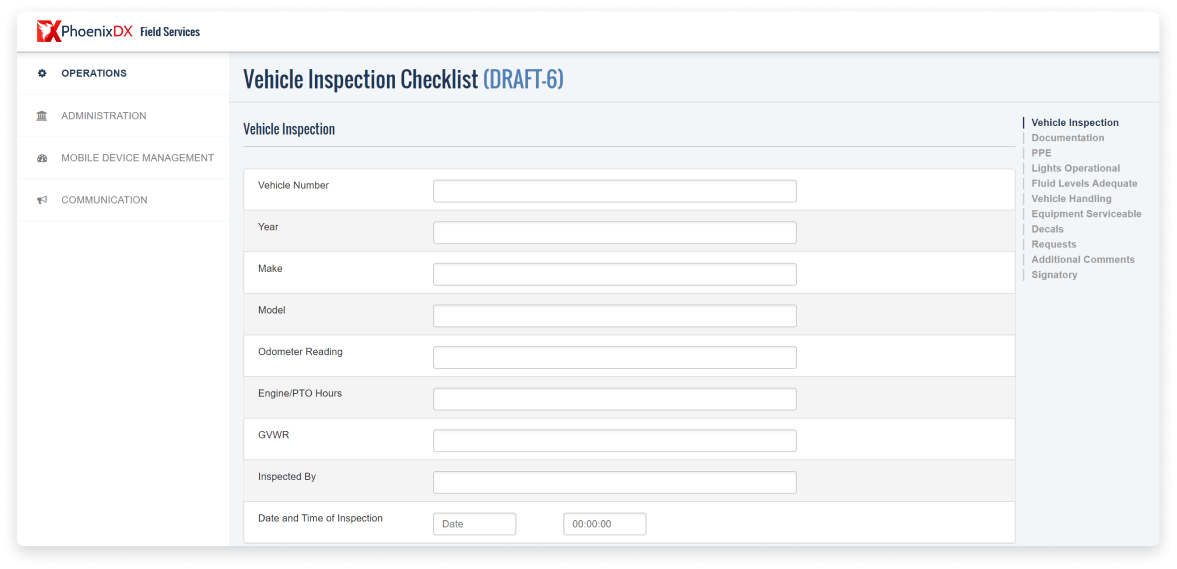Click the Inspected By text field
This screenshot has width=1177, height=569.
(614, 483)
